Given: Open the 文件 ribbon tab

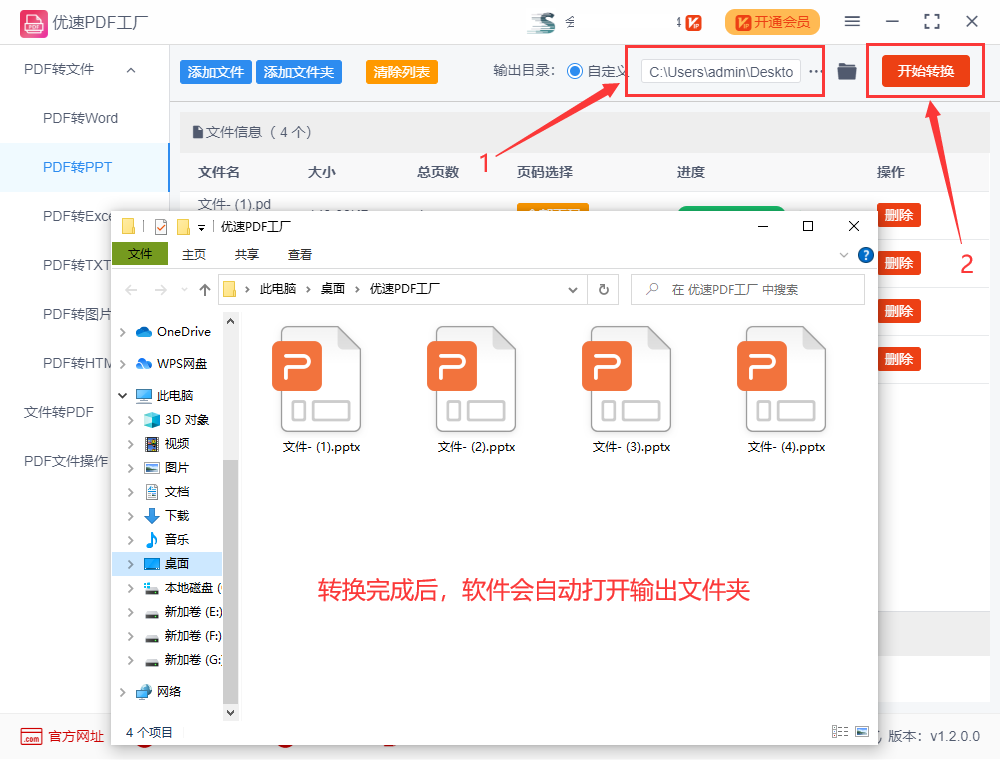Looking at the screenshot, I should 140,254.
